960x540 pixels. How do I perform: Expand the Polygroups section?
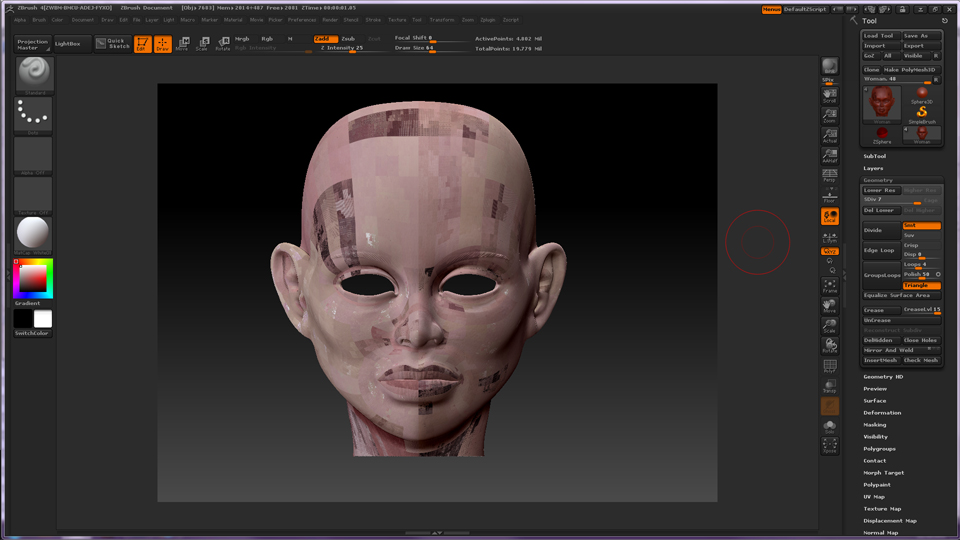pos(879,448)
